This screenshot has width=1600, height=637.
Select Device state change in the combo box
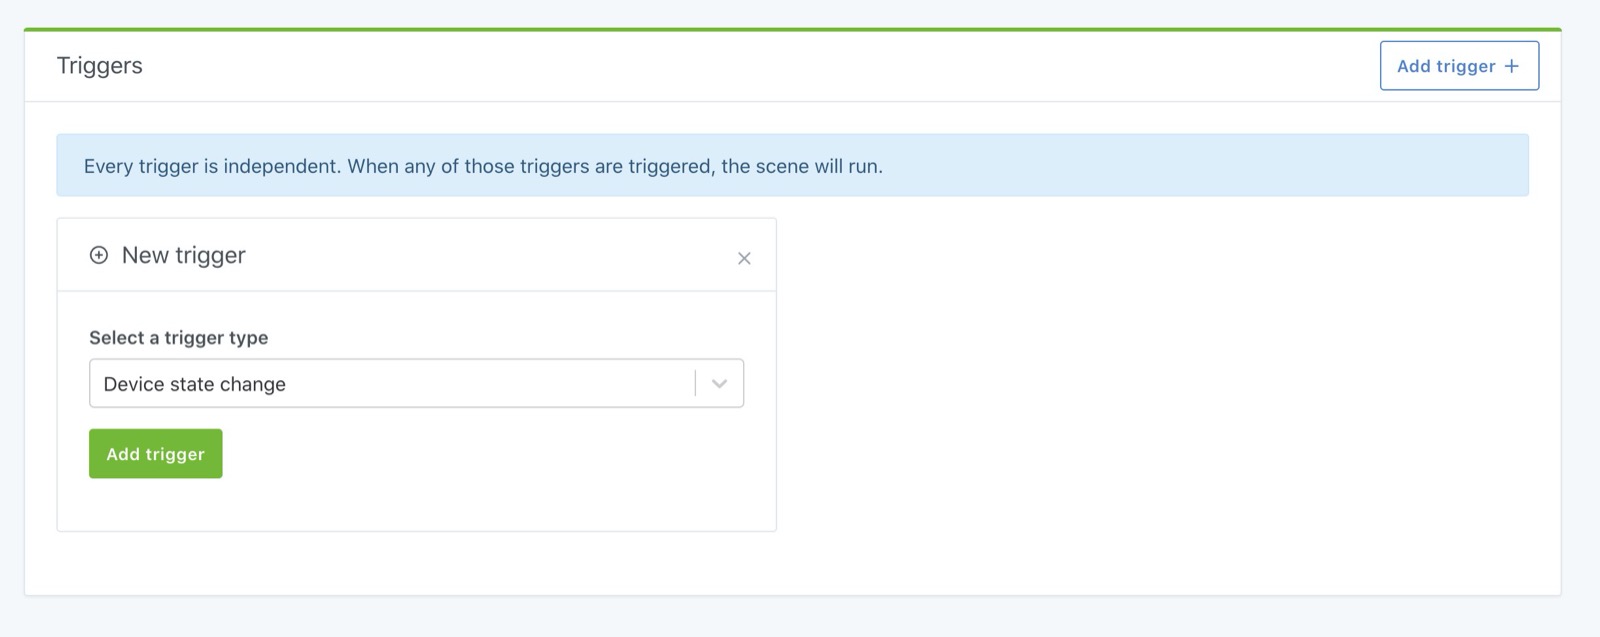point(400,383)
